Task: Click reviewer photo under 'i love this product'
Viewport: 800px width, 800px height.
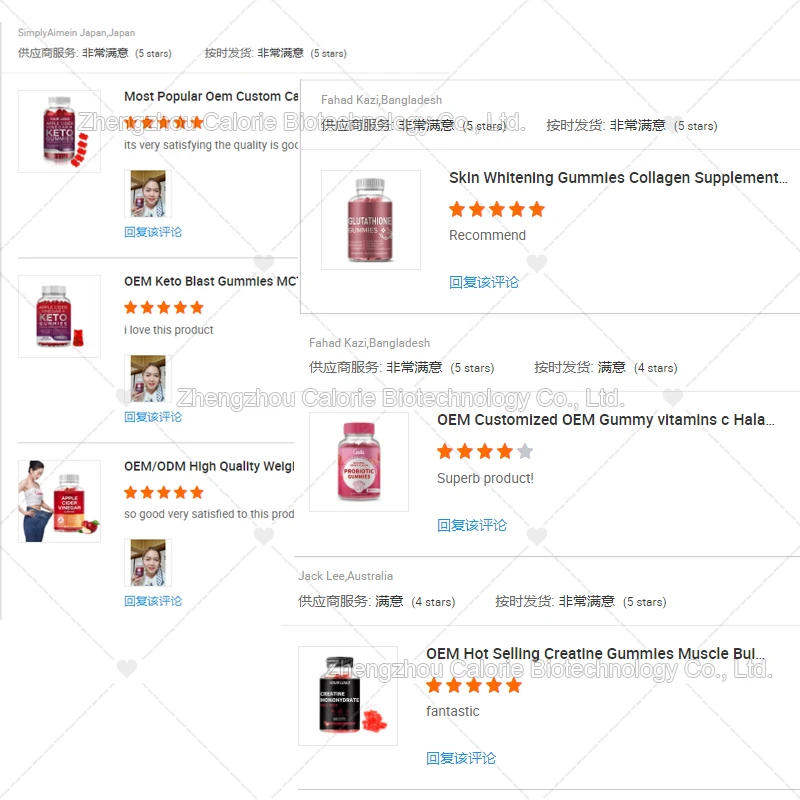Action: coord(148,379)
